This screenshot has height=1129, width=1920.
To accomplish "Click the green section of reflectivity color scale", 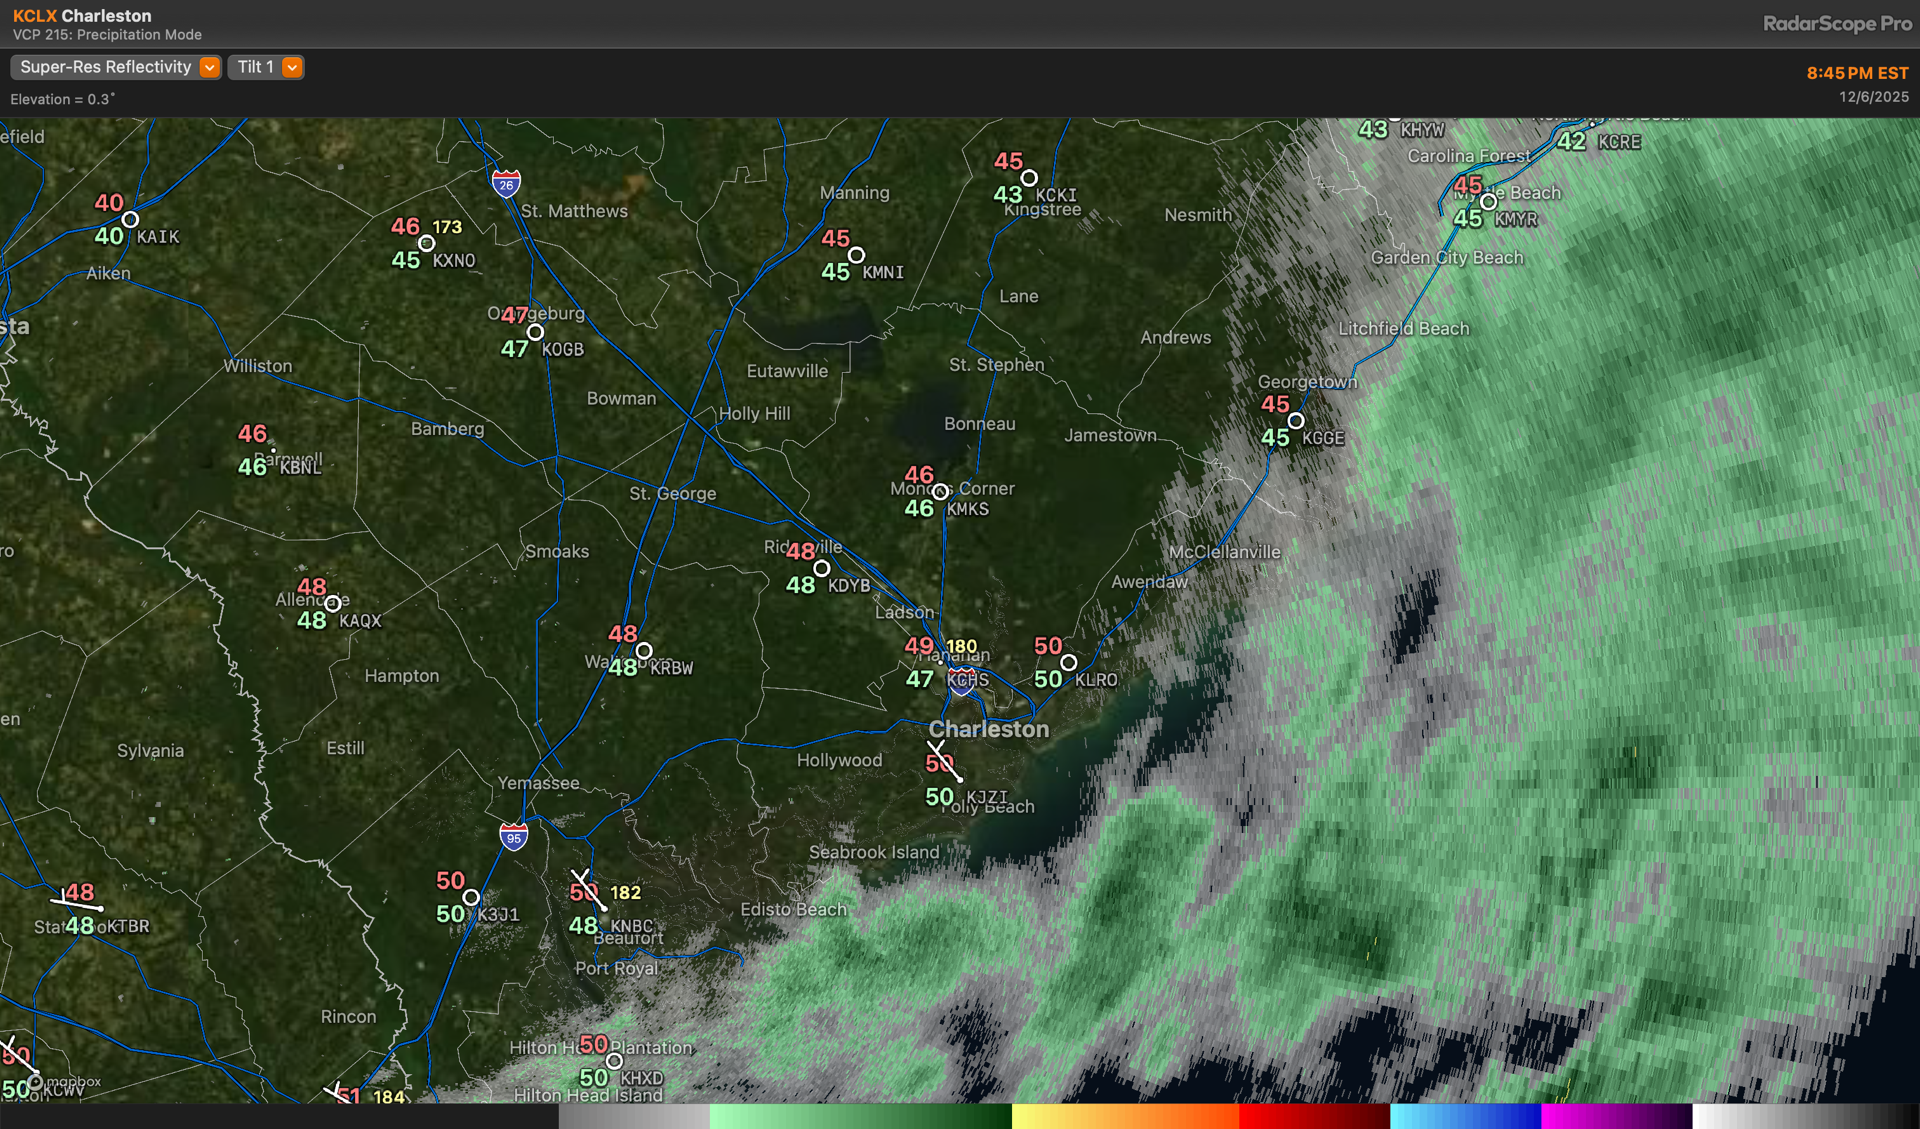I will [x=860, y=1116].
